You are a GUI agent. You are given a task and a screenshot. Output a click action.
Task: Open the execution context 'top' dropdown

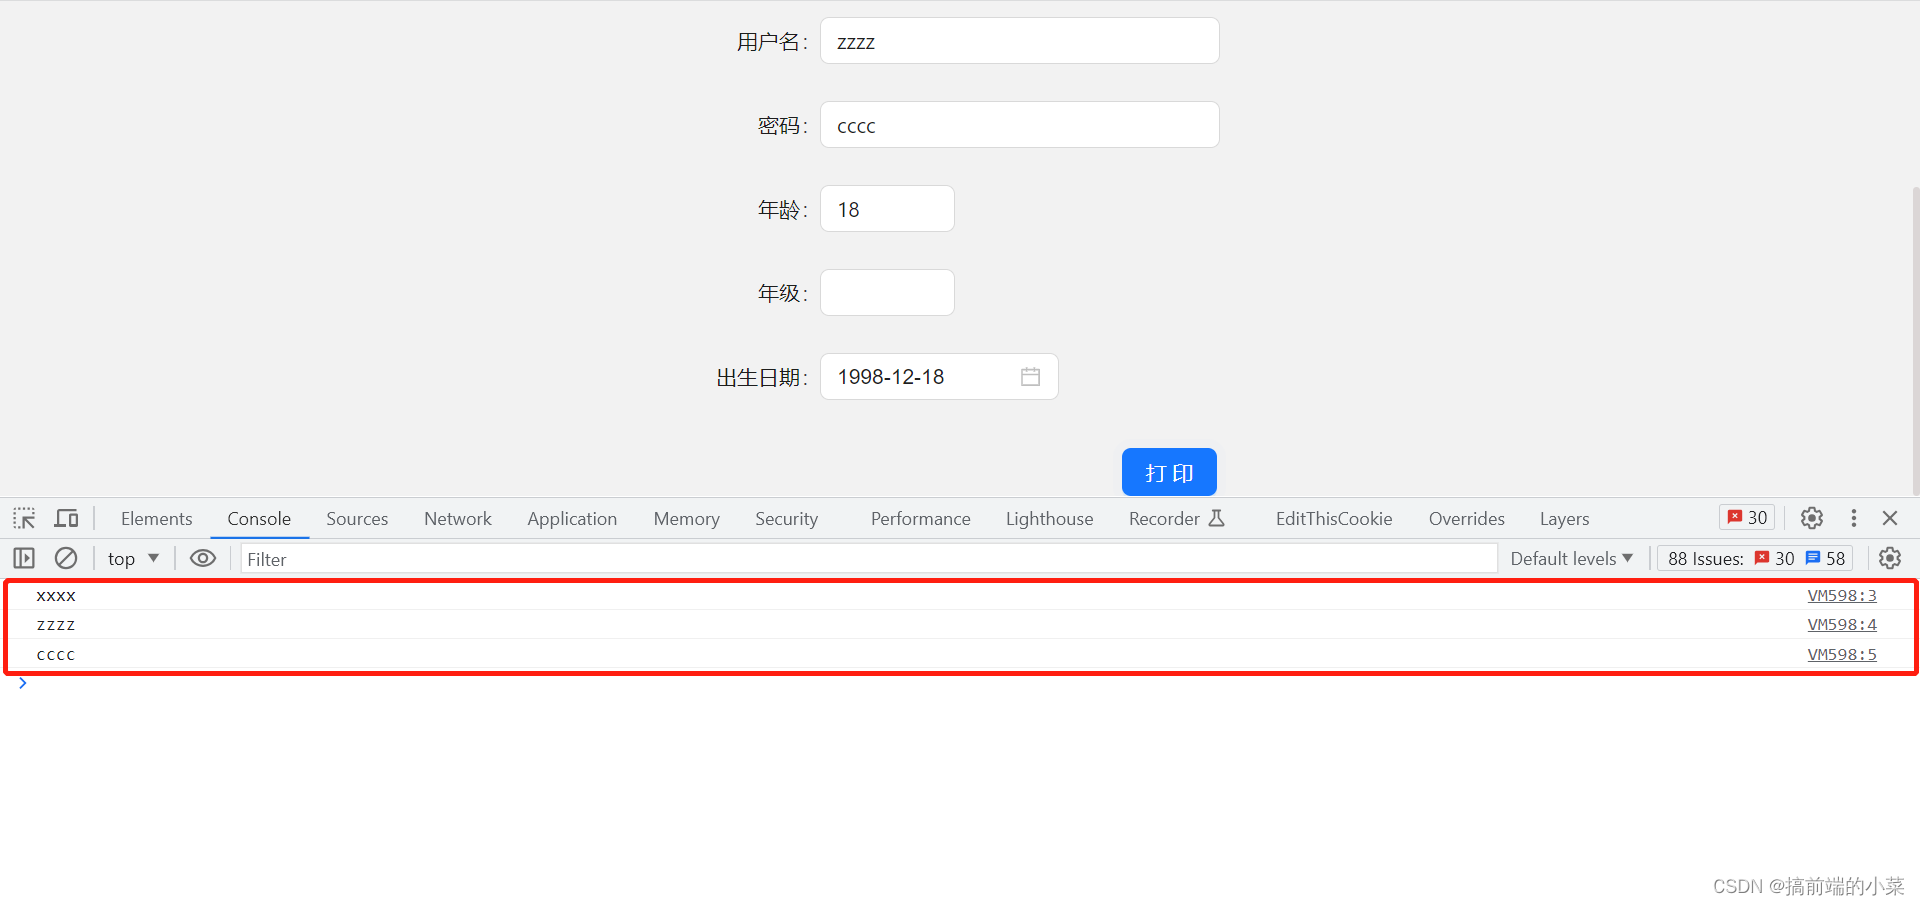click(x=131, y=558)
